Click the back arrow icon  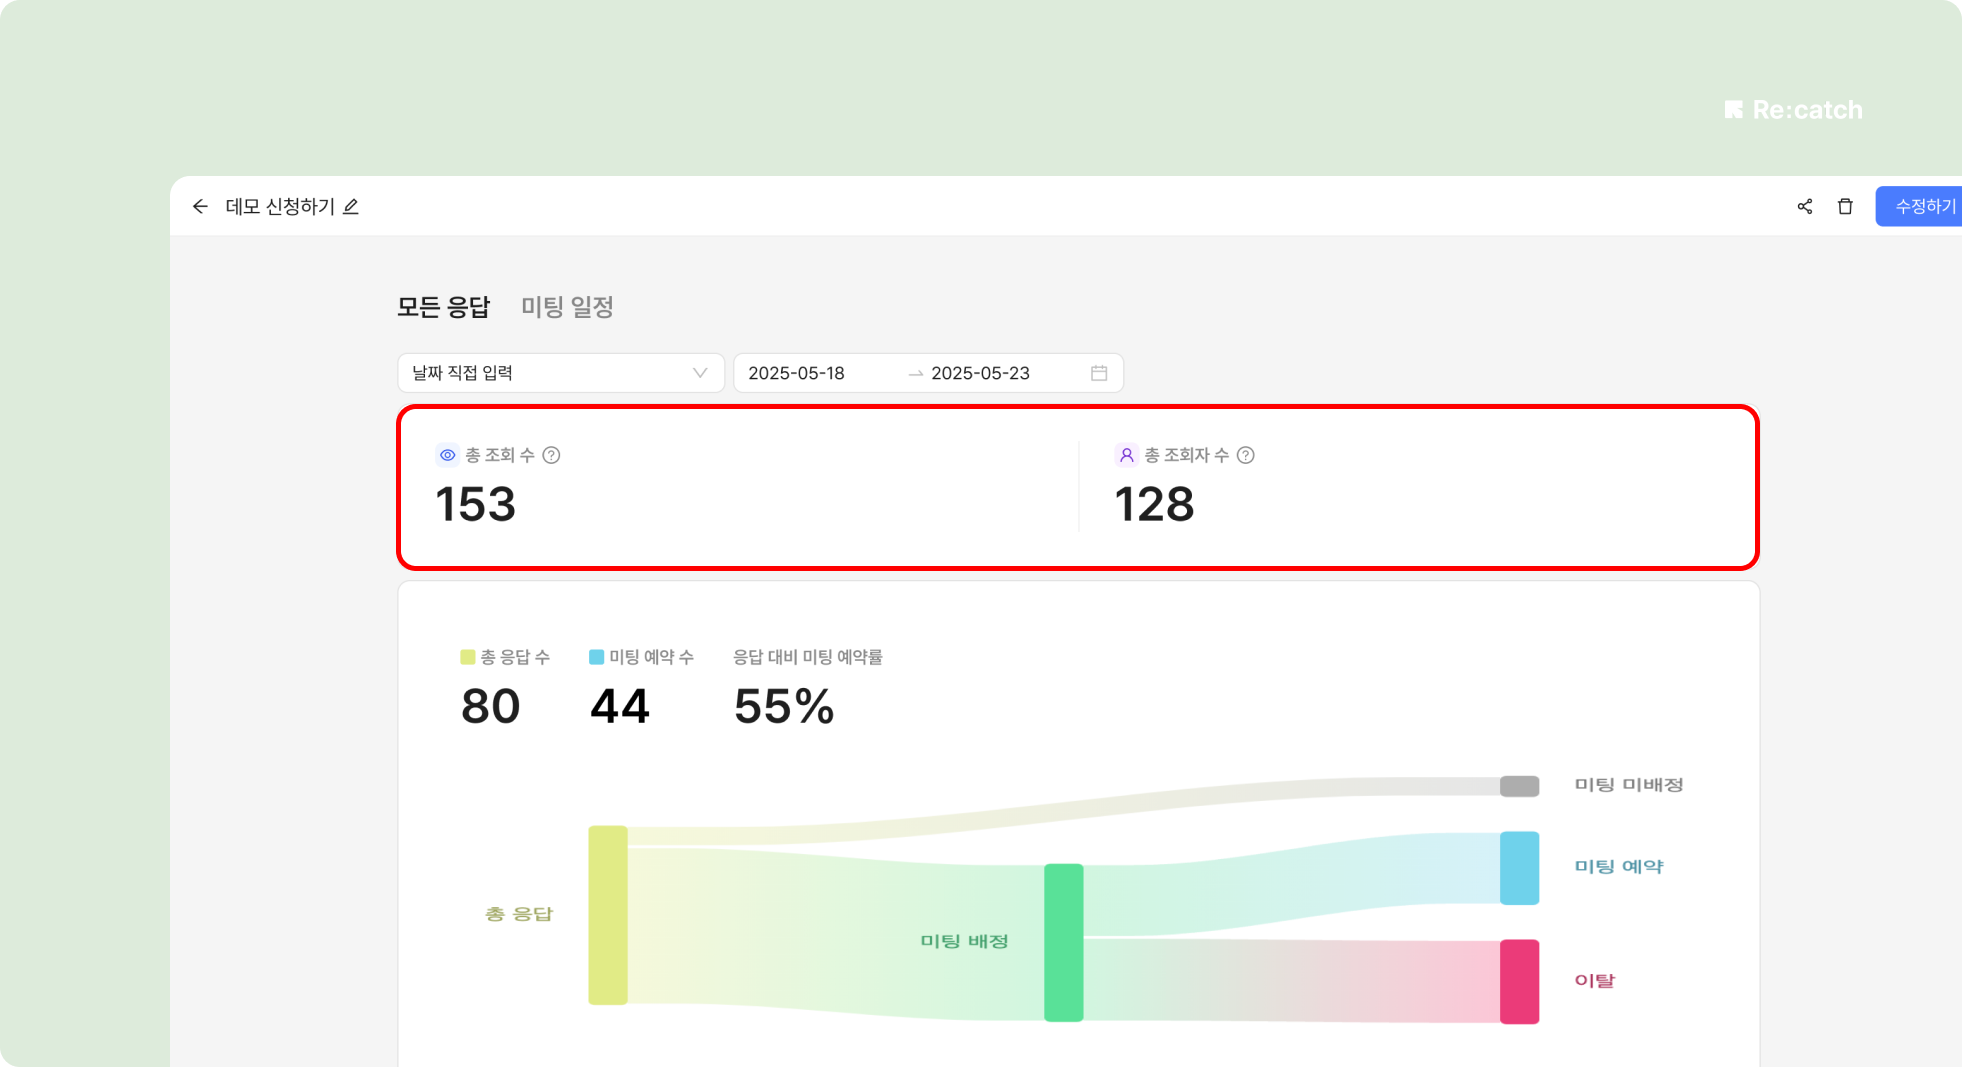(200, 206)
